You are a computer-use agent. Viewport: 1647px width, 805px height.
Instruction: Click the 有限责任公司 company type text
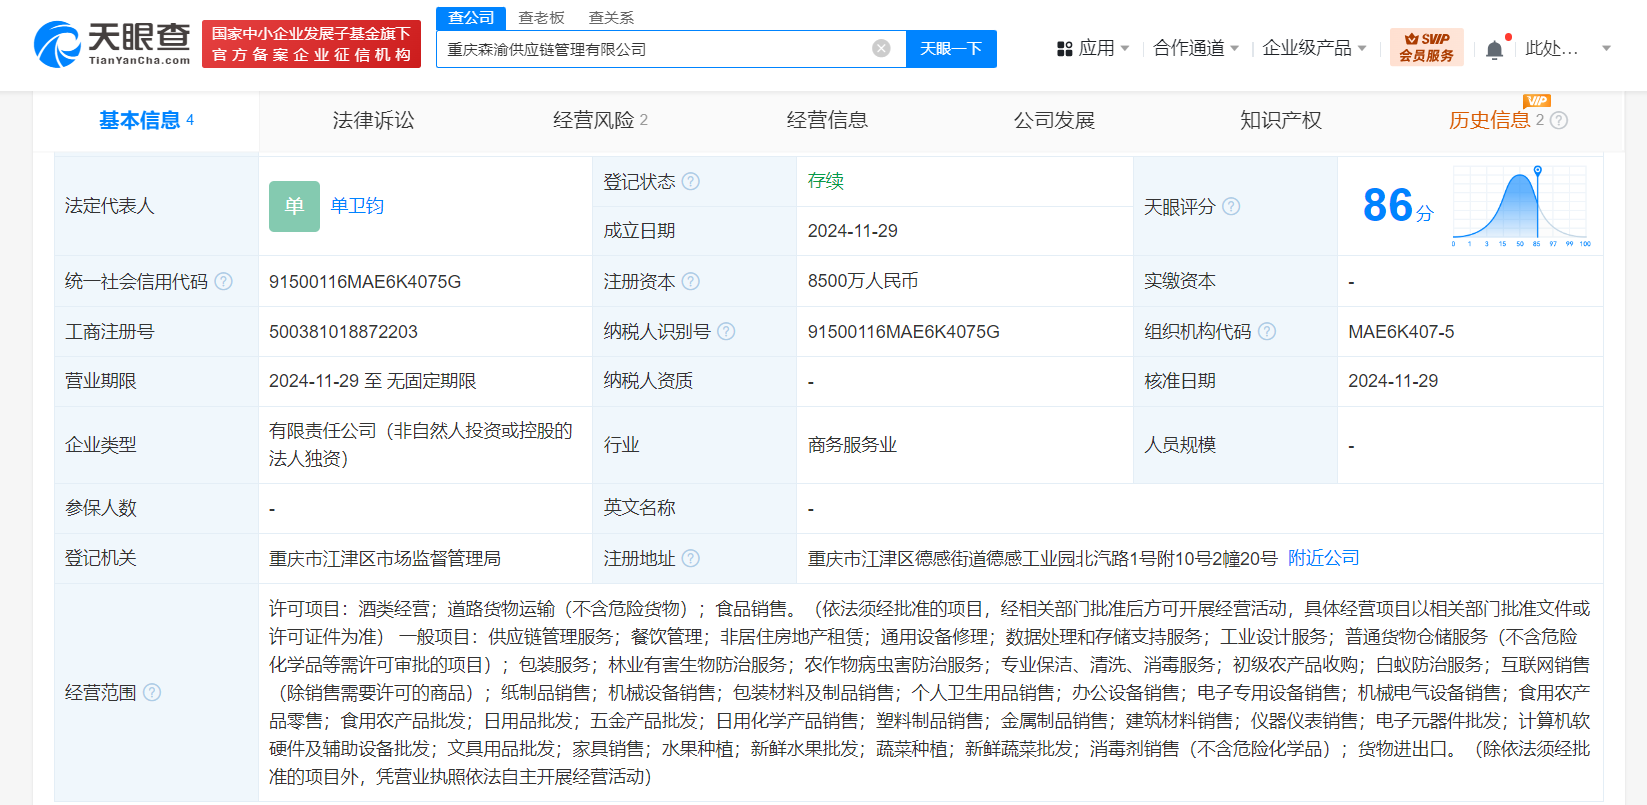[x=421, y=445]
